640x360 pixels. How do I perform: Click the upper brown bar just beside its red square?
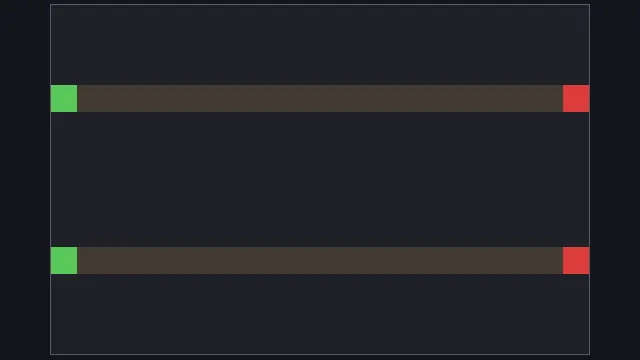pyautogui.click(x=552, y=98)
